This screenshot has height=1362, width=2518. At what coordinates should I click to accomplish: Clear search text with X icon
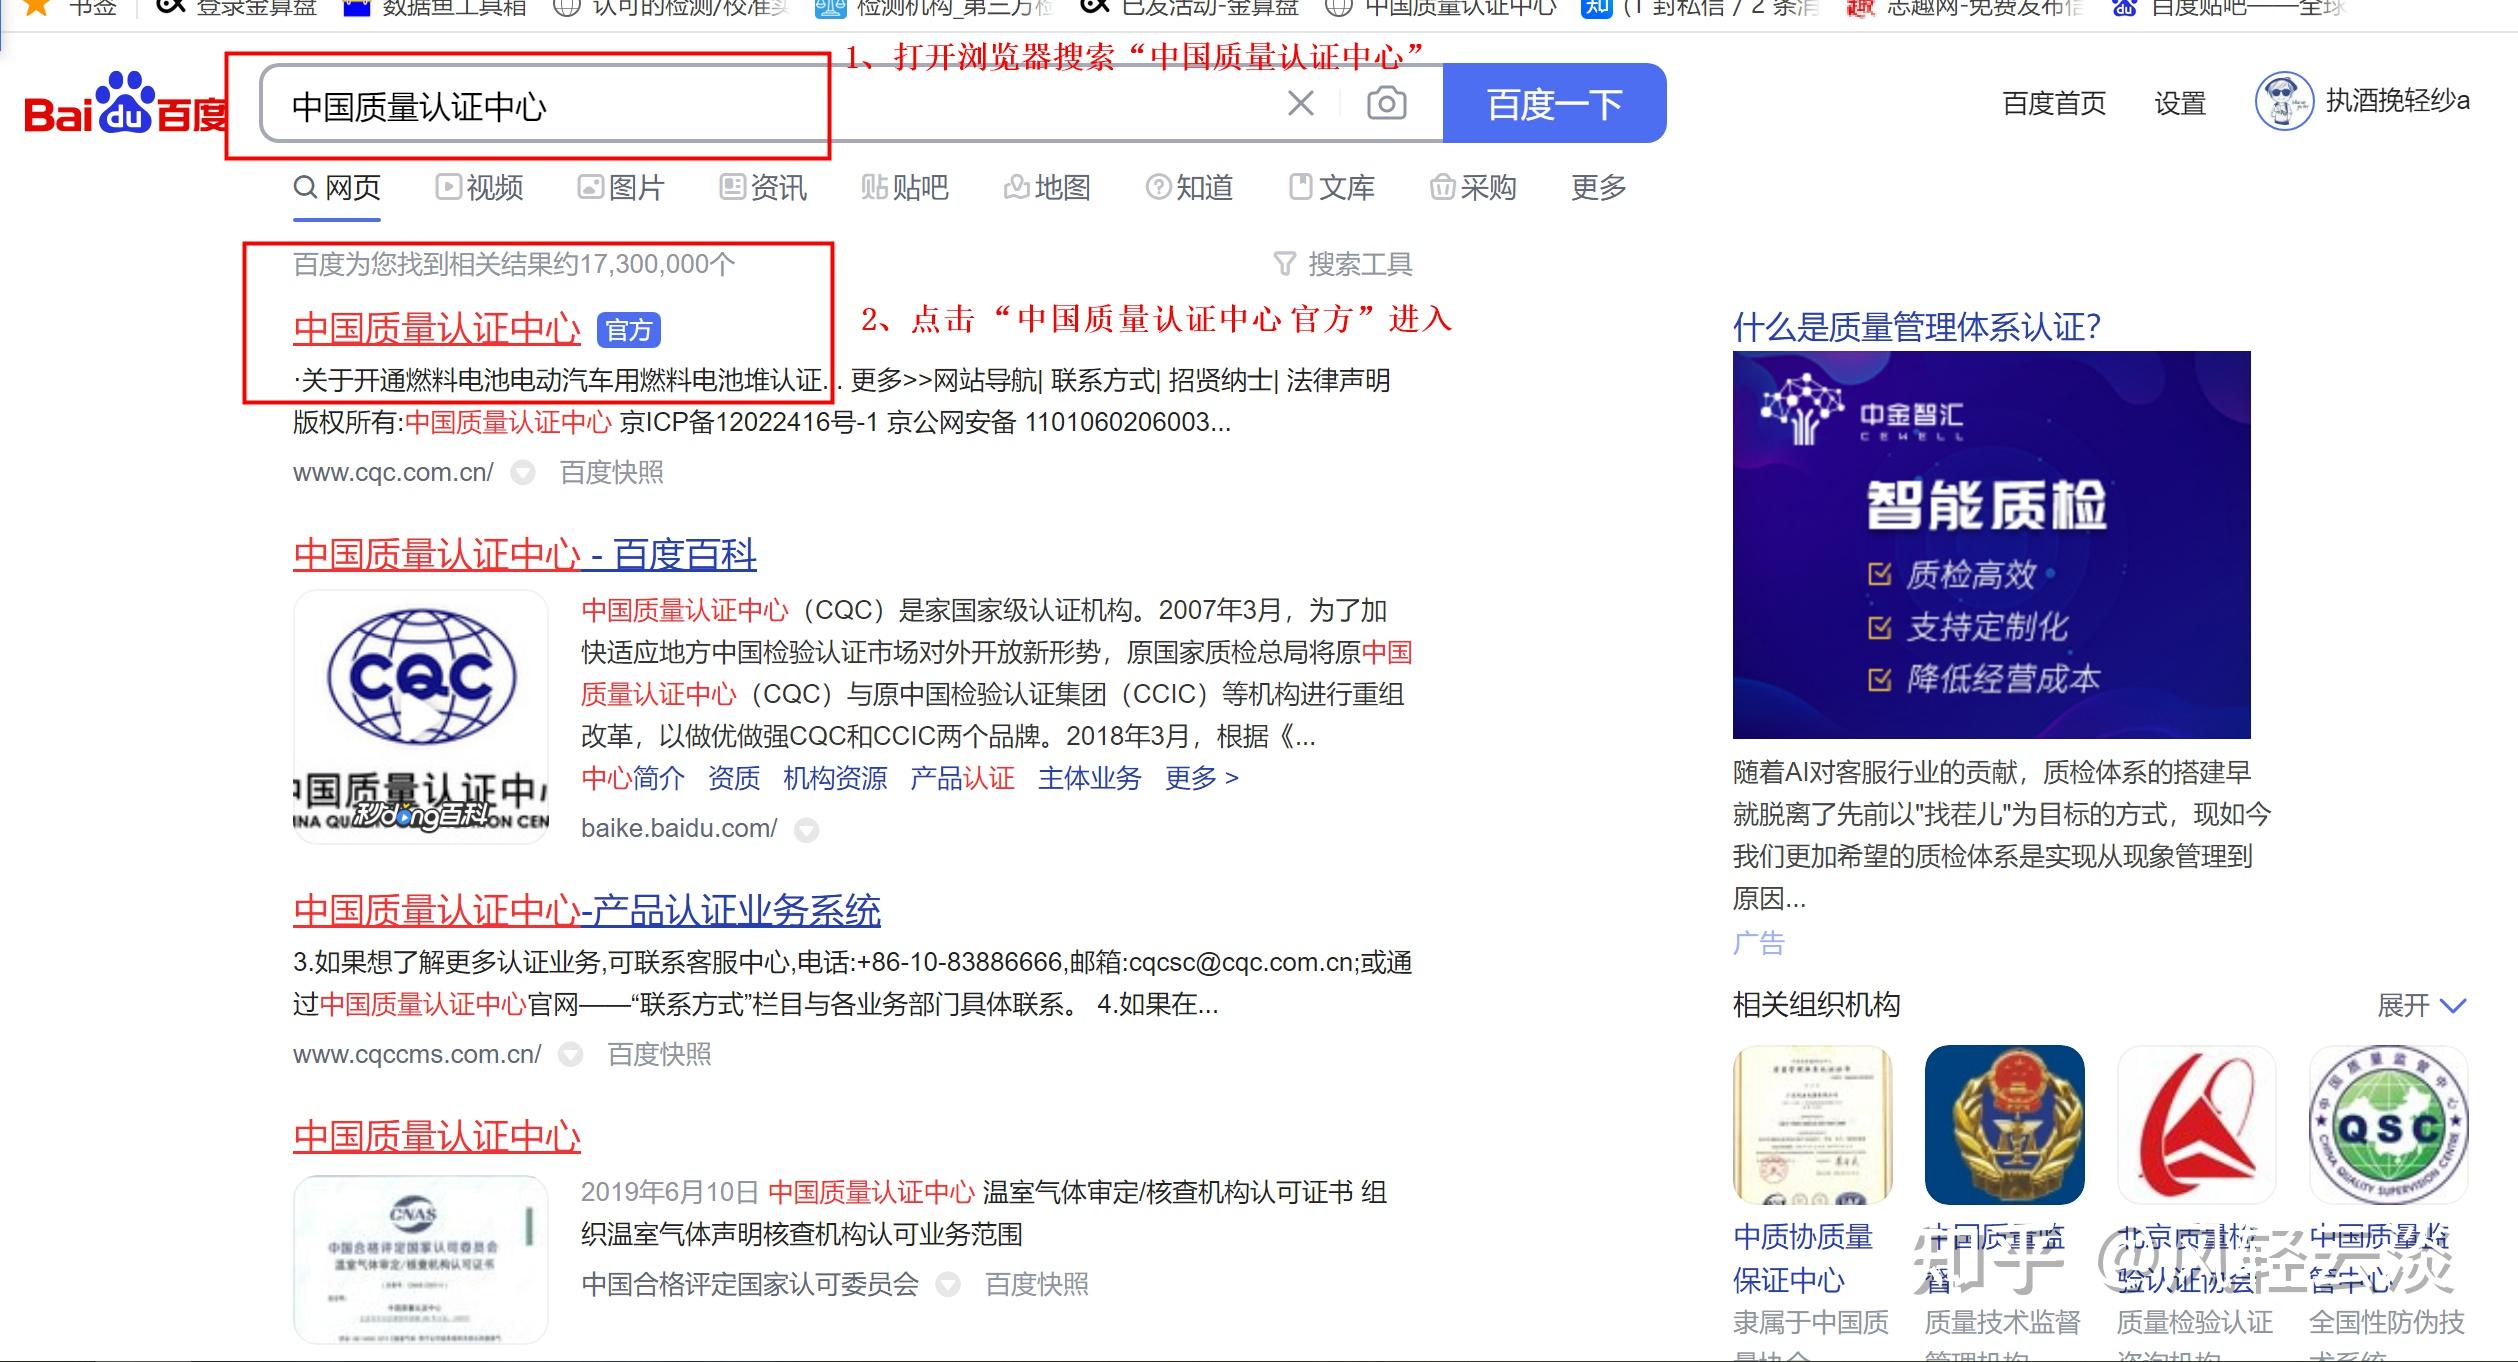[x=1300, y=103]
